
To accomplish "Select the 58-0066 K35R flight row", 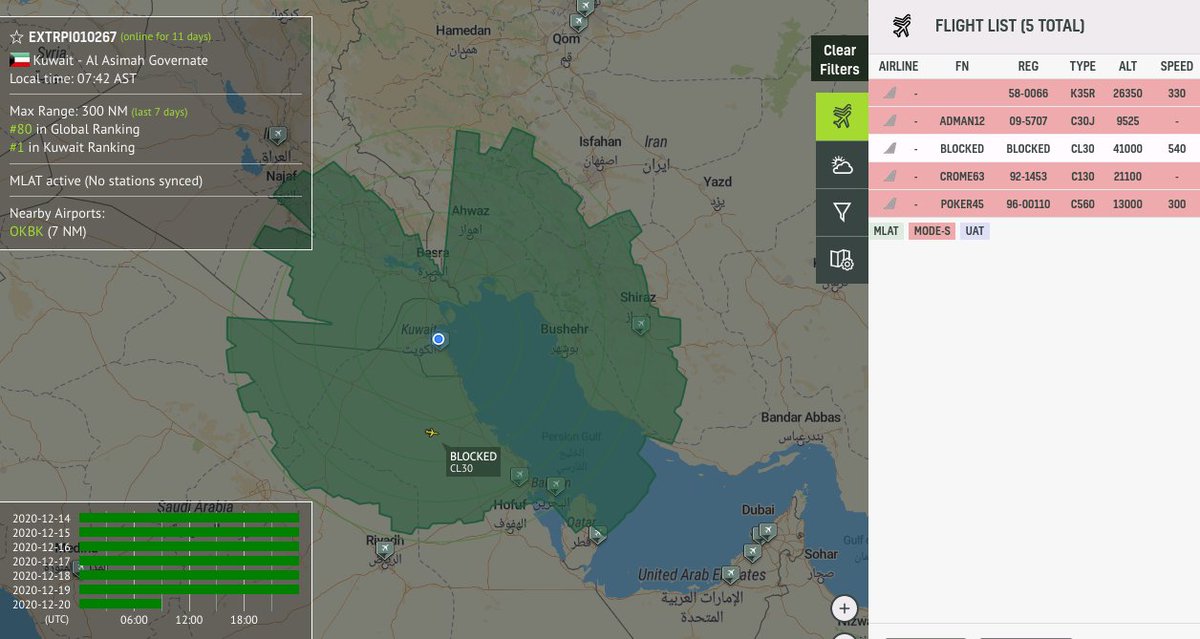I will (x=1034, y=93).
